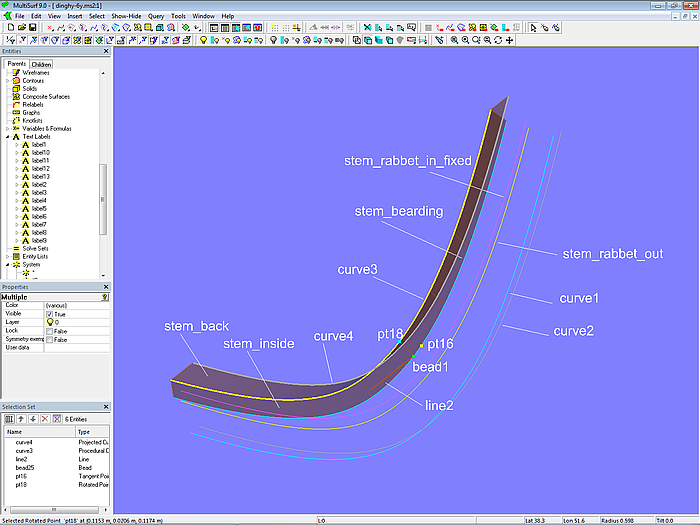Click the Save file toolbar icon
700x525 pixels.
click(32, 28)
